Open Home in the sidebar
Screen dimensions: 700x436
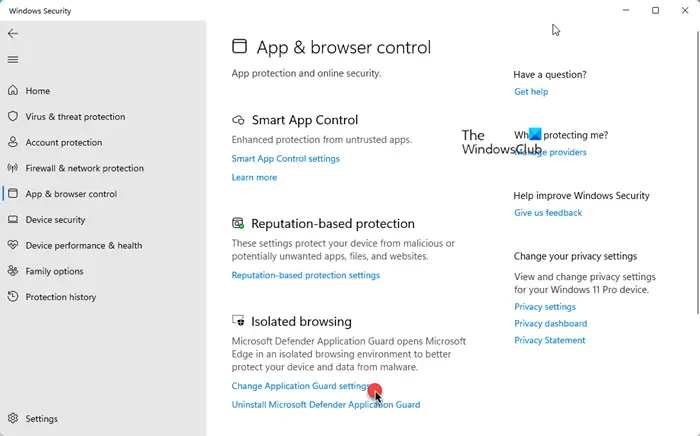click(x=38, y=91)
